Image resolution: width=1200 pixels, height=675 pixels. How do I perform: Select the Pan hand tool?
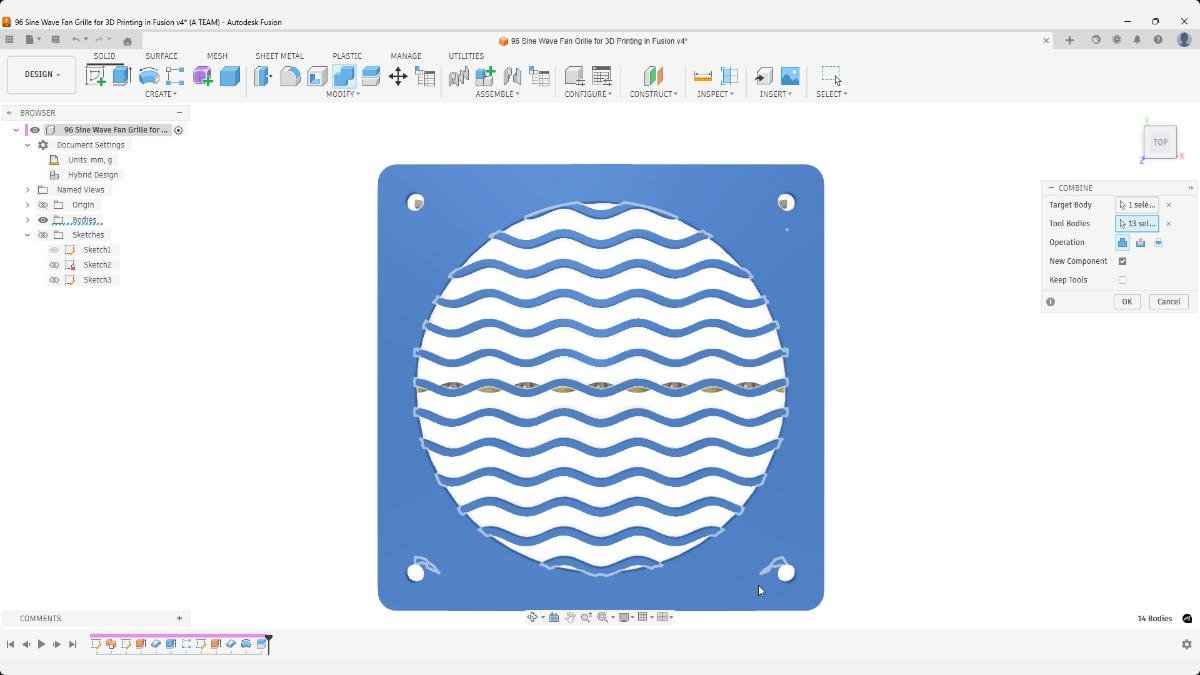coord(570,617)
